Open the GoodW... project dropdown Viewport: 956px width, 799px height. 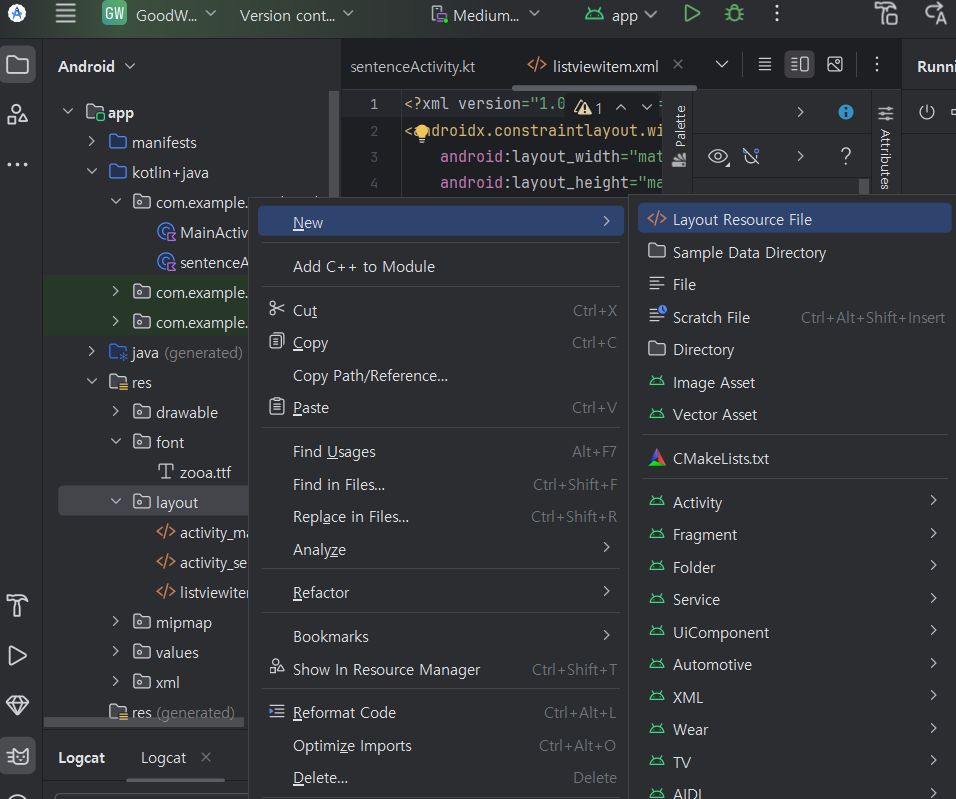coord(159,14)
